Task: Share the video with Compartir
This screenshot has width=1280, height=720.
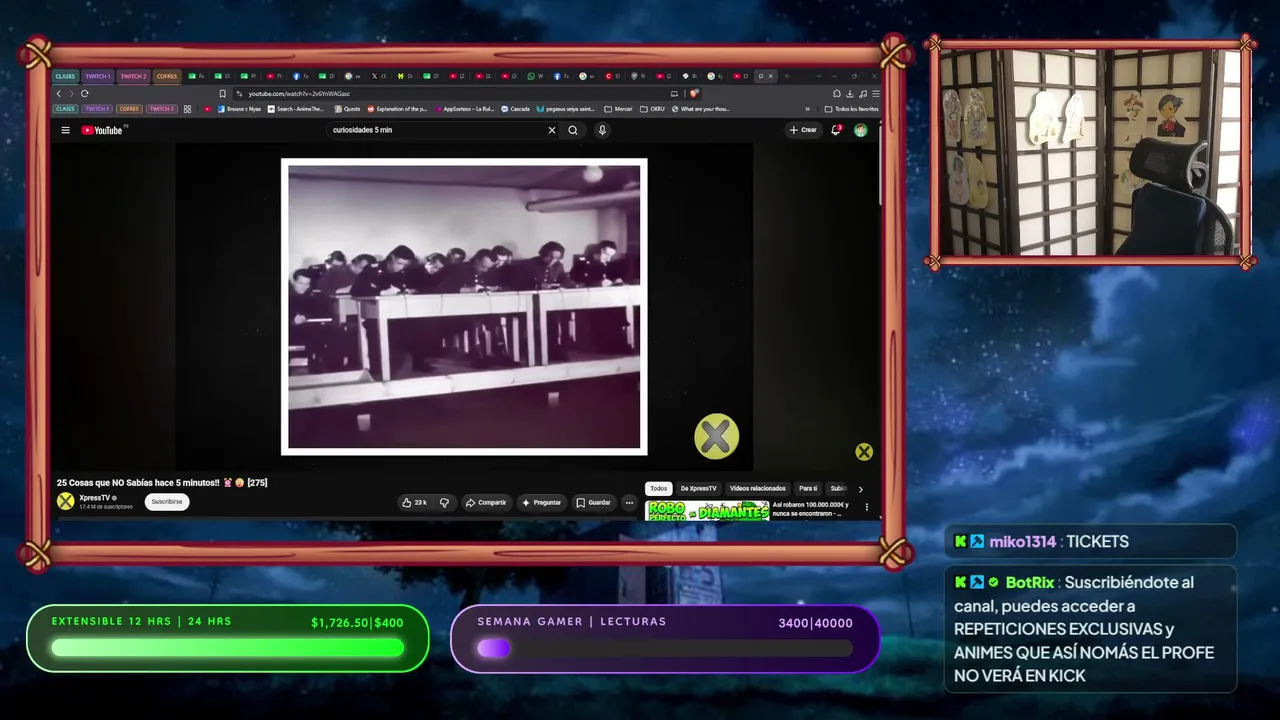Action: coord(486,502)
